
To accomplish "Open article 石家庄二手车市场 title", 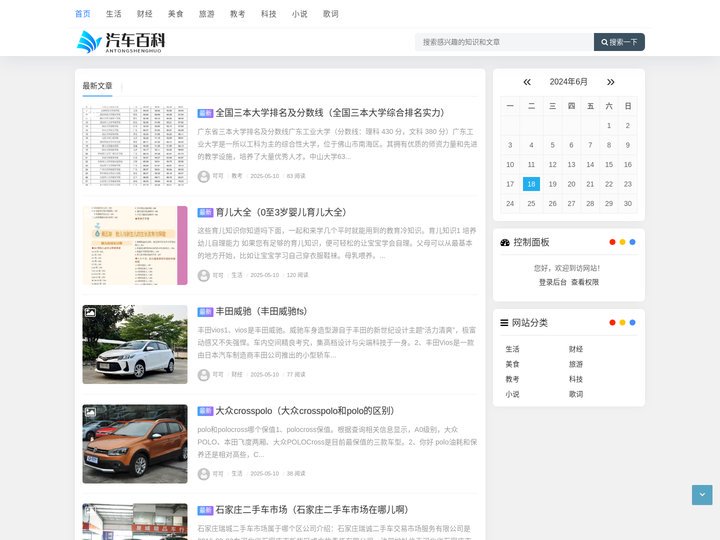I will (312, 510).
